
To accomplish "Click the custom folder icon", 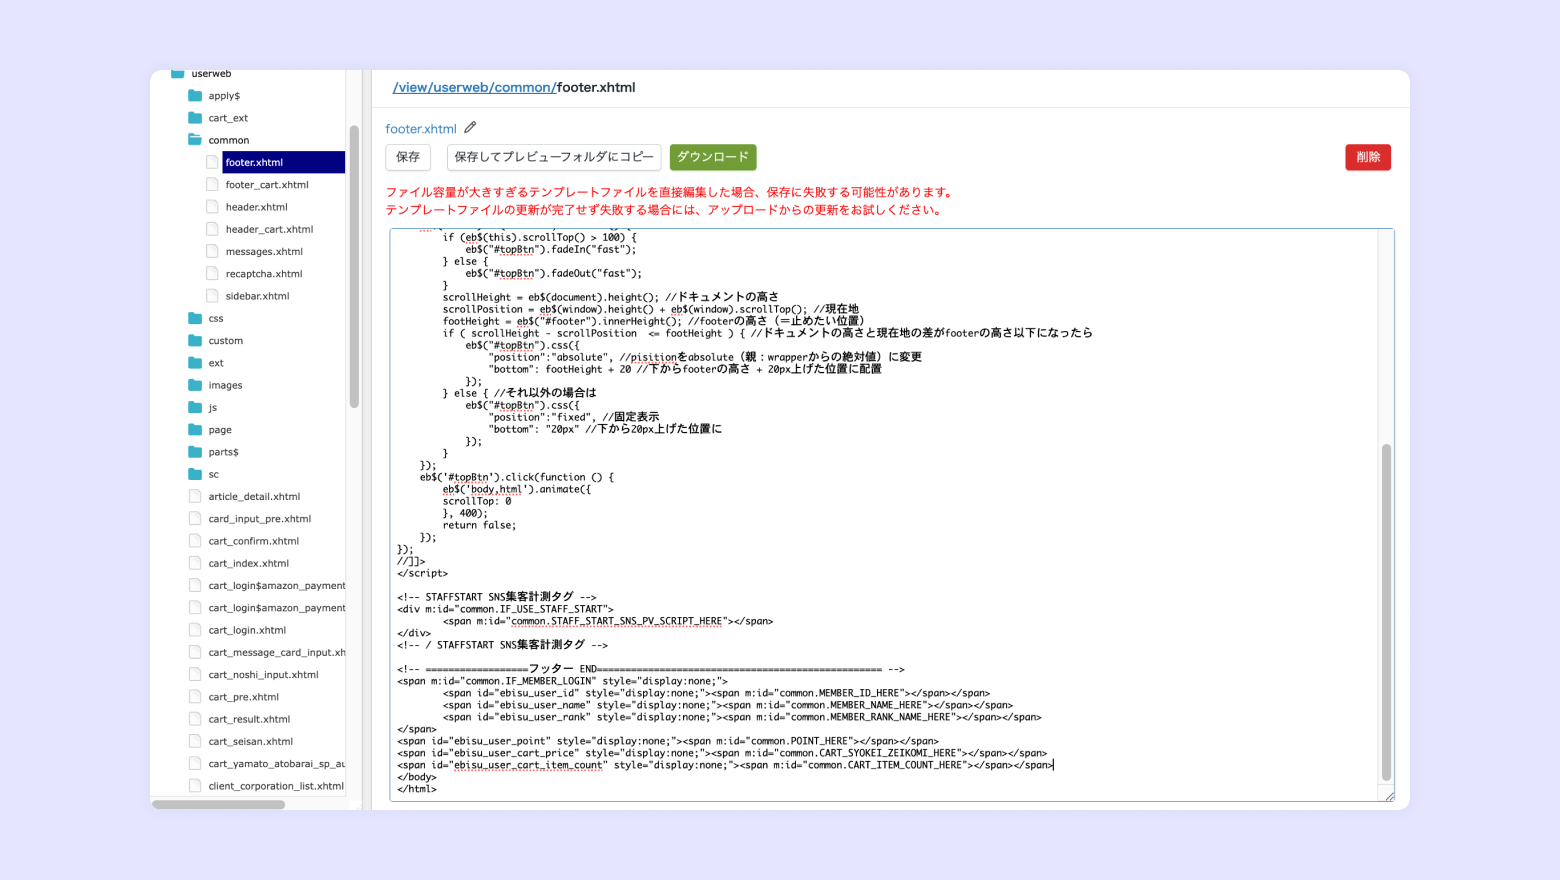I will pos(195,341).
